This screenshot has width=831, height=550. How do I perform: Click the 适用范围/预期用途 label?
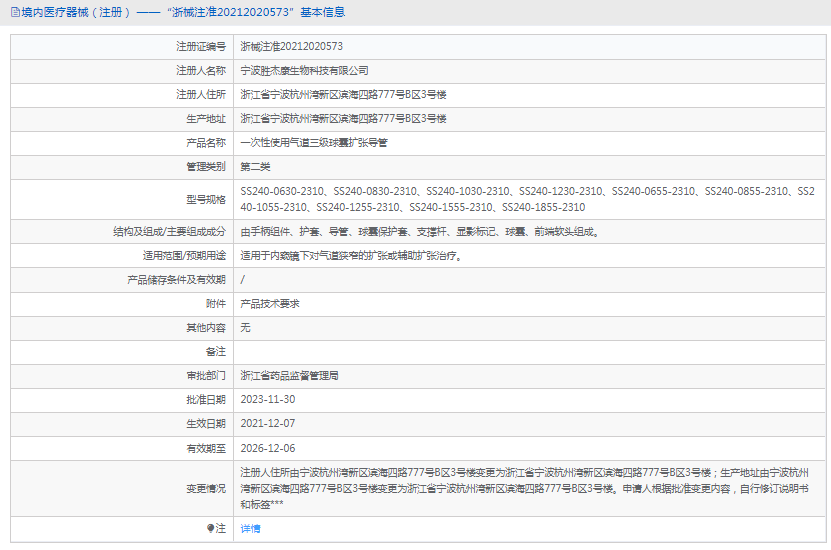tap(184, 256)
